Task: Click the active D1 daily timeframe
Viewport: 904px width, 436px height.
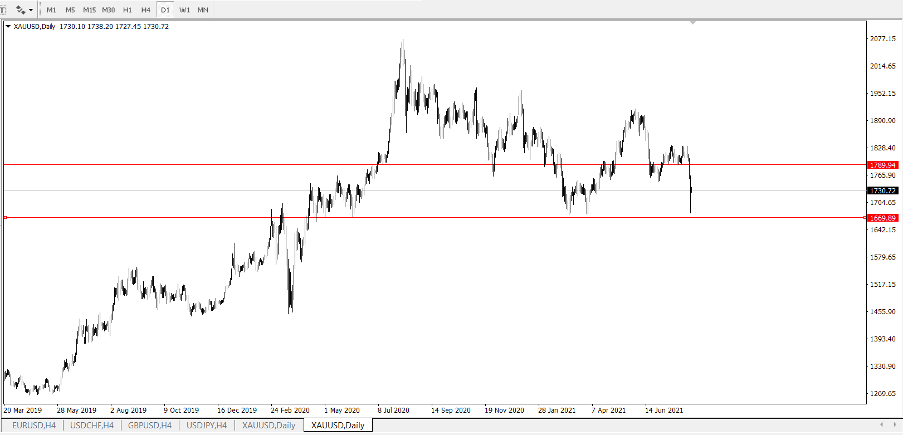Action: point(165,9)
